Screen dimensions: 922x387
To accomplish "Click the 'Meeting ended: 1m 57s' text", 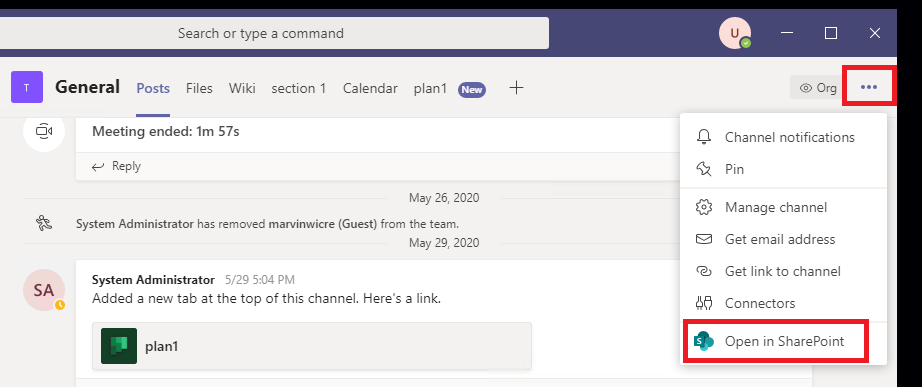I will pyautogui.click(x=166, y=131).
